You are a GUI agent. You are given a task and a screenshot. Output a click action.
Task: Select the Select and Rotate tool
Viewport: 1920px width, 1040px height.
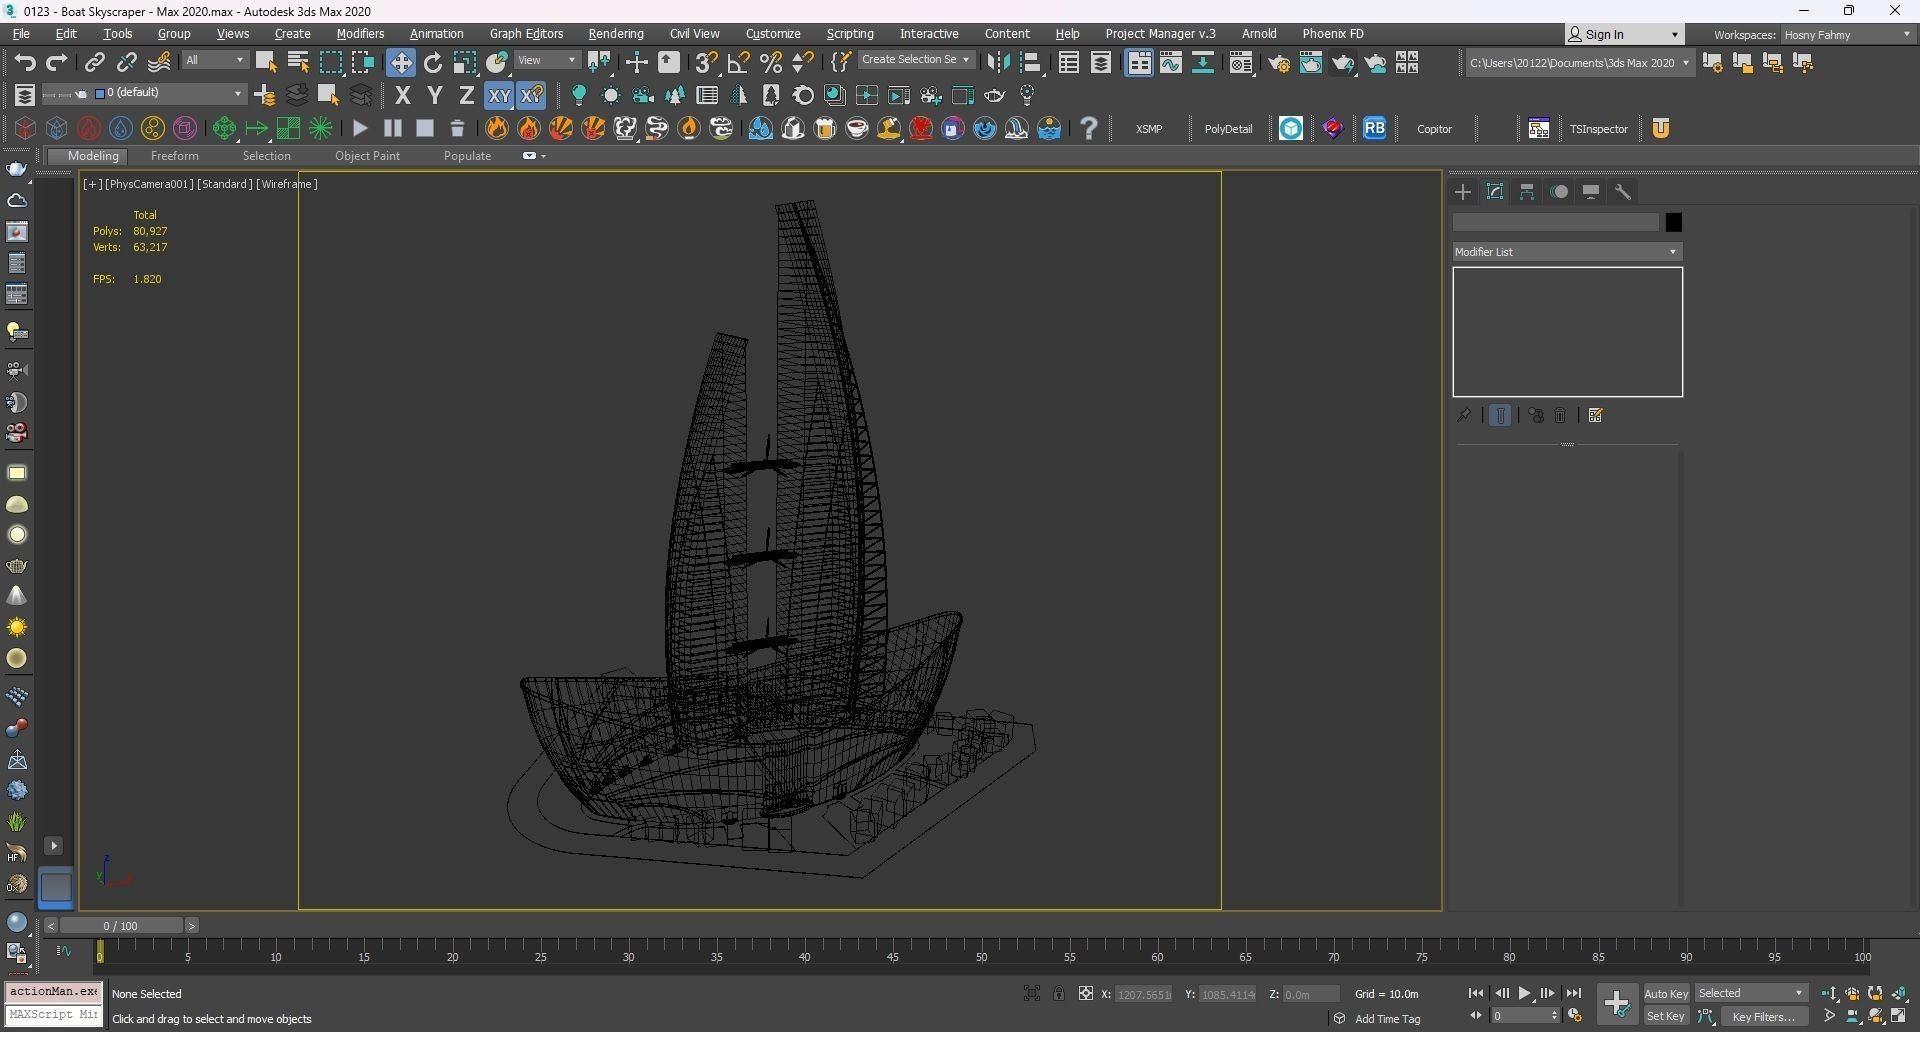[433, 62]
